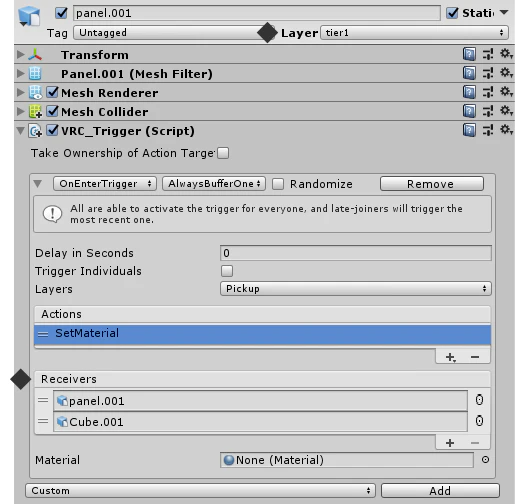Open Transform help reference icon
Image resolution: width=515 pixels, height=504 pixels.
(x=469, y=54)
